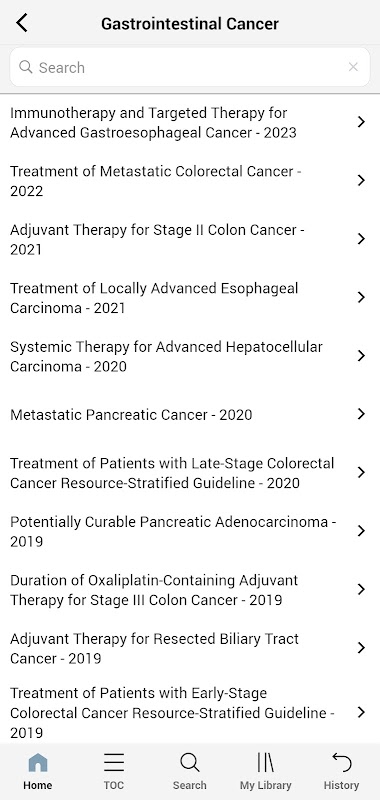Expand chevron for Resected Biliary Tract Cancer
The height and width of the screenshot is (800, 380).
coord(361,647)
